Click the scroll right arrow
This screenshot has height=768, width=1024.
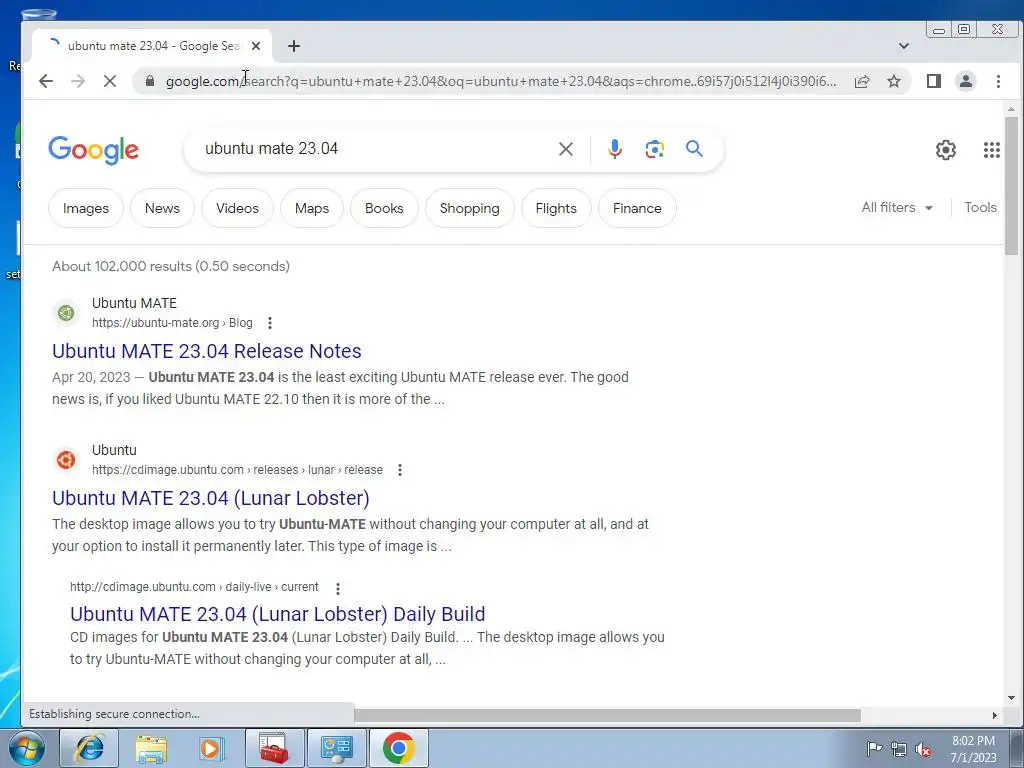point(995,715)
